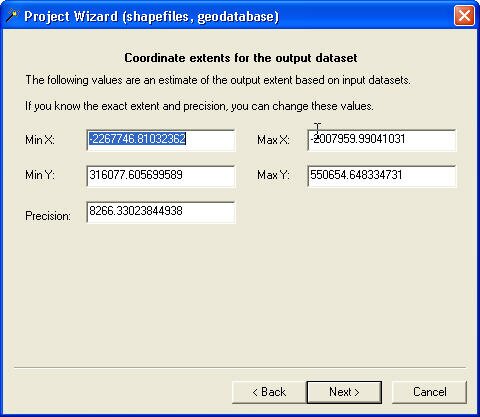Click the wizard wand icon in title bar
Viewport: 480px width, 417px height.
tap(12, 16)
